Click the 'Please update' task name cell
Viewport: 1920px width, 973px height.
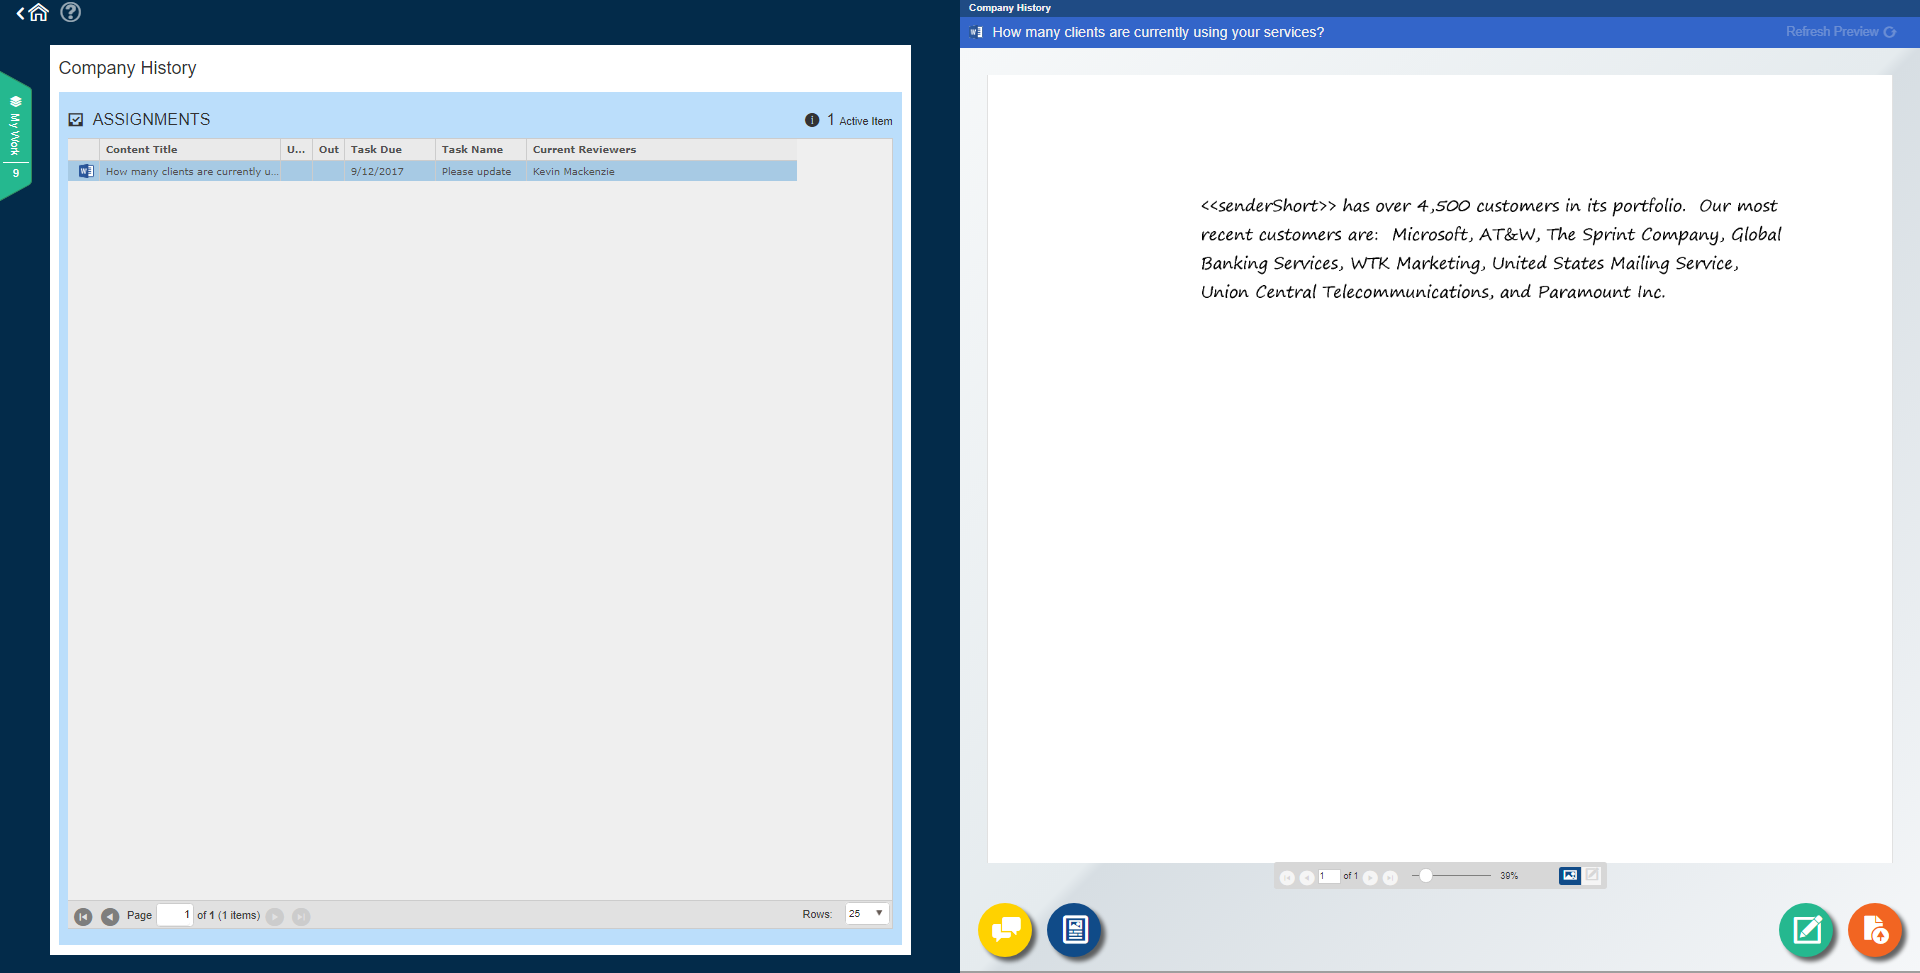(x=481, y=172)
